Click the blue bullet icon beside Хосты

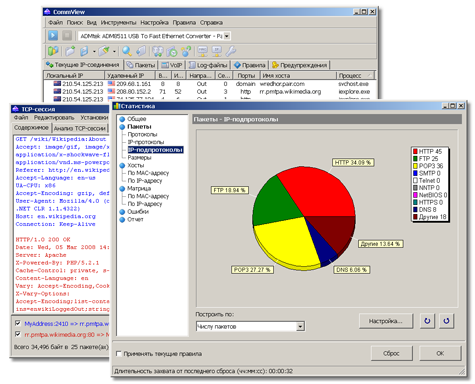click(122, 165)
